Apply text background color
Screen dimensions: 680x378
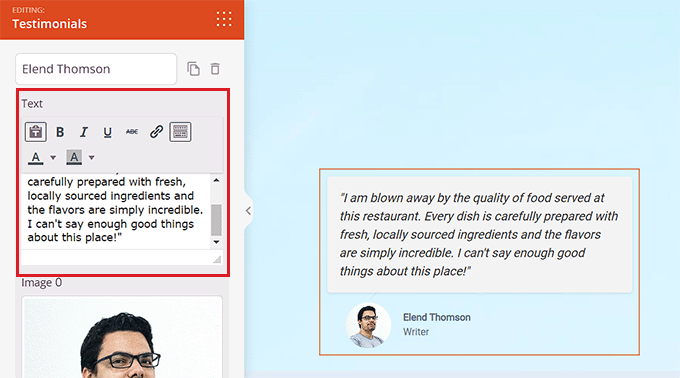click(74, 157)
